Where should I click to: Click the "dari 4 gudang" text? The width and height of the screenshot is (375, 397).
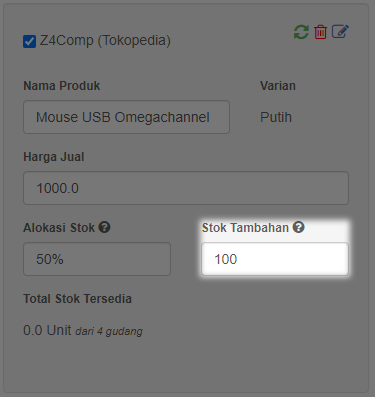pos(109,331)
